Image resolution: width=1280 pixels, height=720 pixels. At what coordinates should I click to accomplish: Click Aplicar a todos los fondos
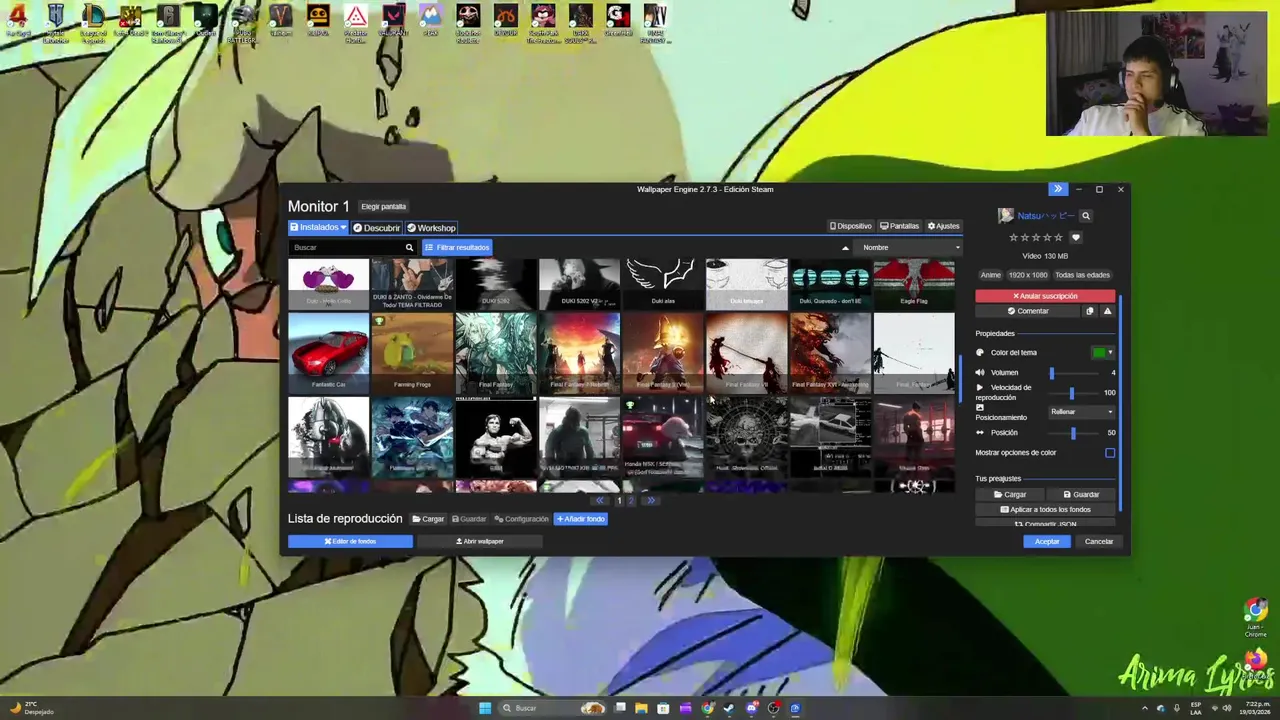click(x=1045, y=510)
